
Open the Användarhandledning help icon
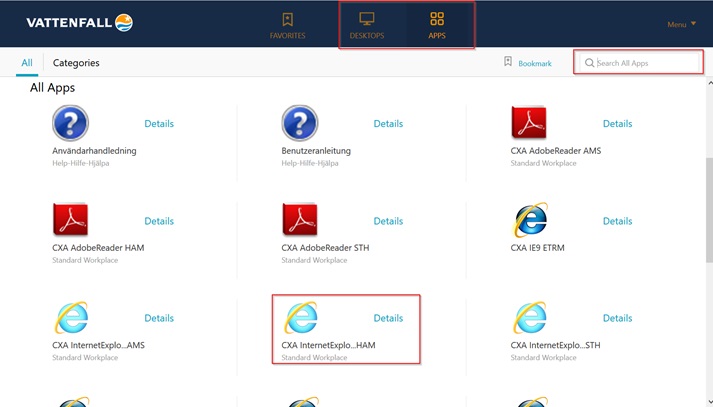[70, 123]
